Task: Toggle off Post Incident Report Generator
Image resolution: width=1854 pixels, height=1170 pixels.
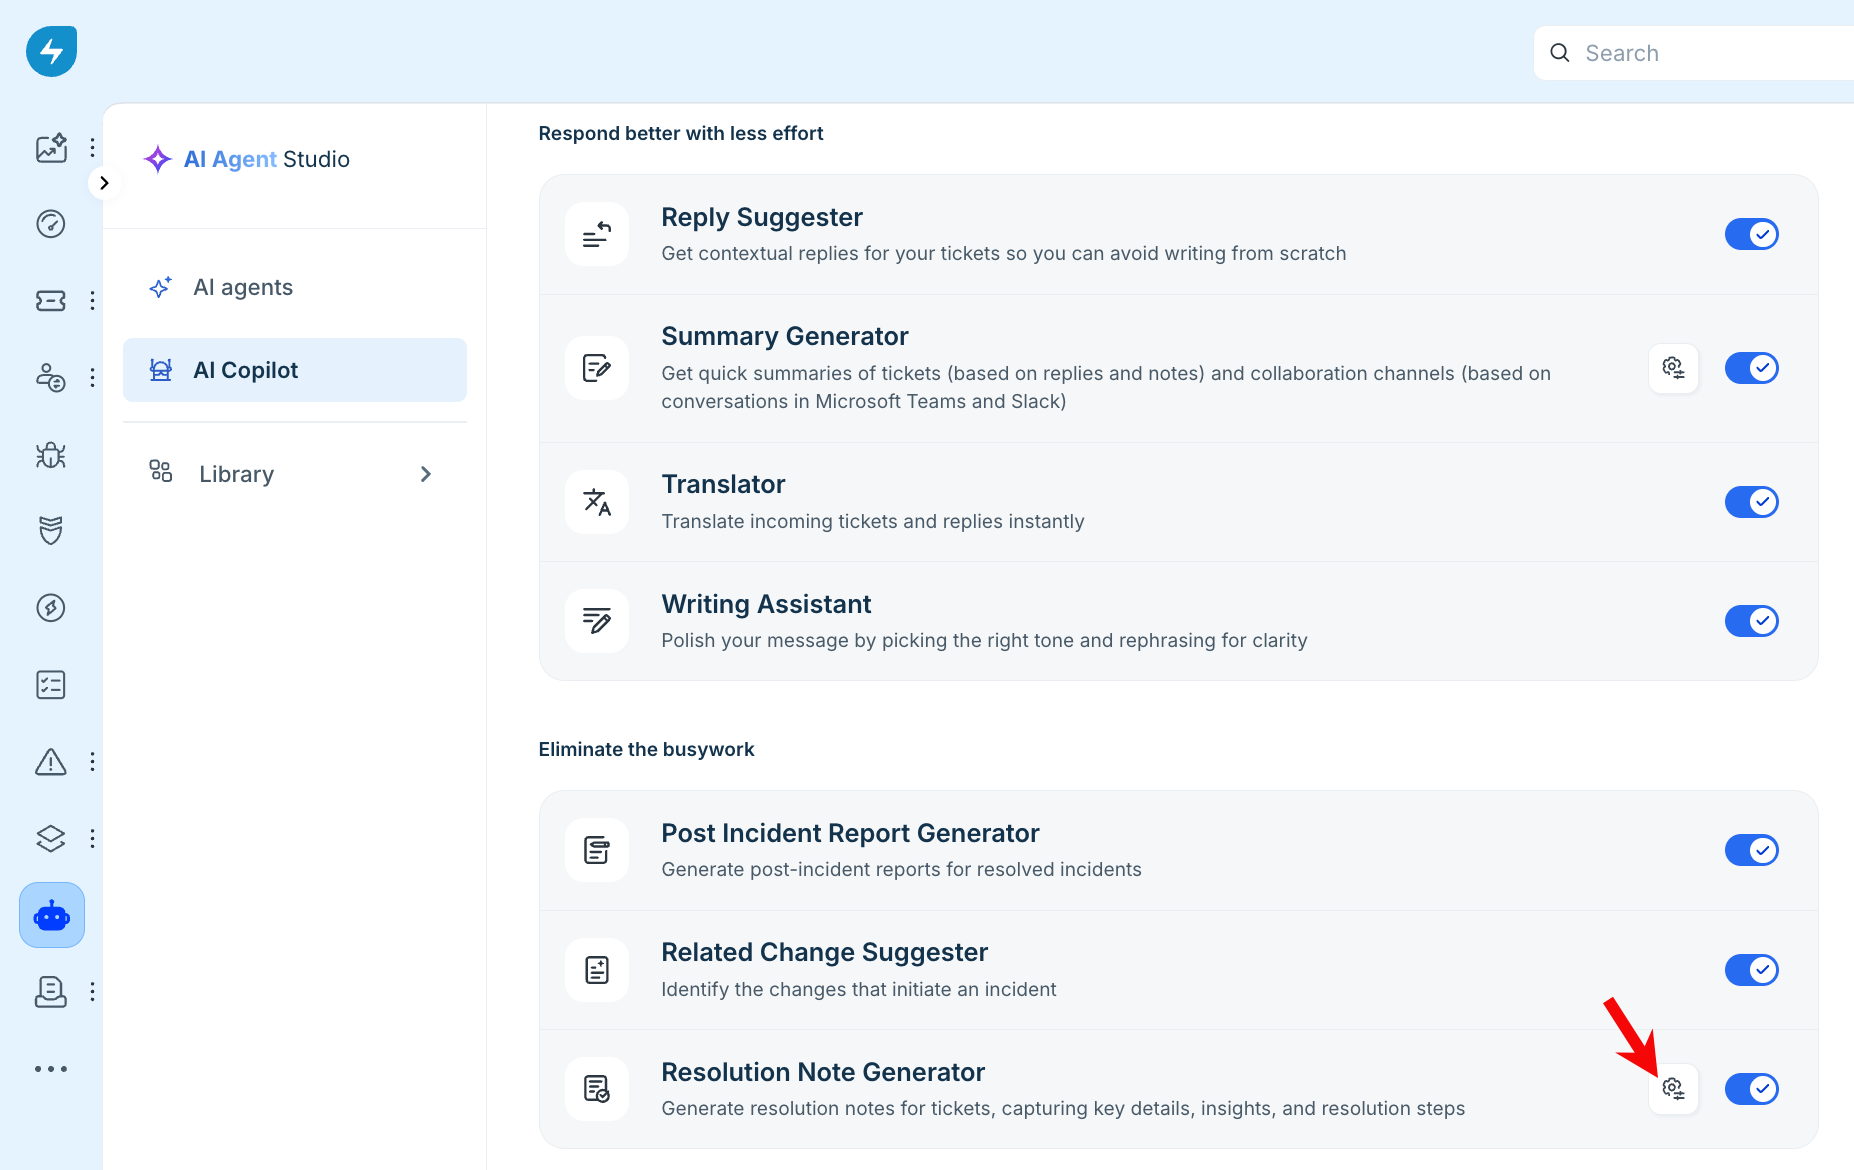Action: coord(1751,850)
